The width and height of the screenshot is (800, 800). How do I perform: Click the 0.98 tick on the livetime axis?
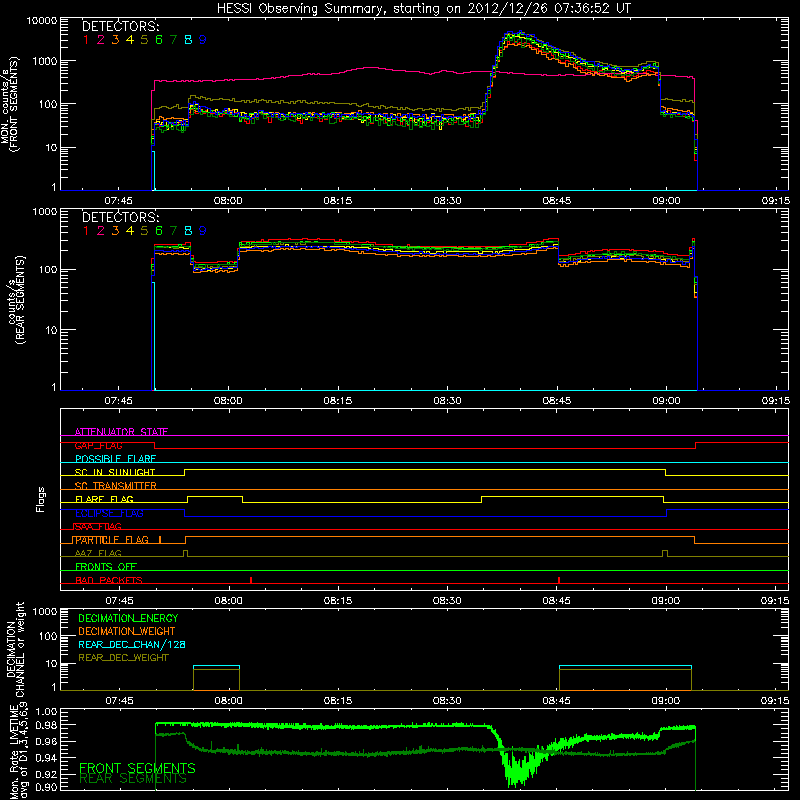(47, 726)
